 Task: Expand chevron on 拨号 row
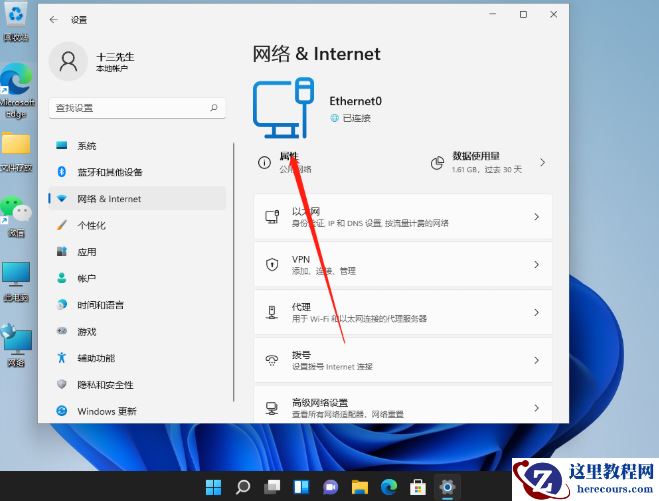pyautogui.click(x=536, y=360)
